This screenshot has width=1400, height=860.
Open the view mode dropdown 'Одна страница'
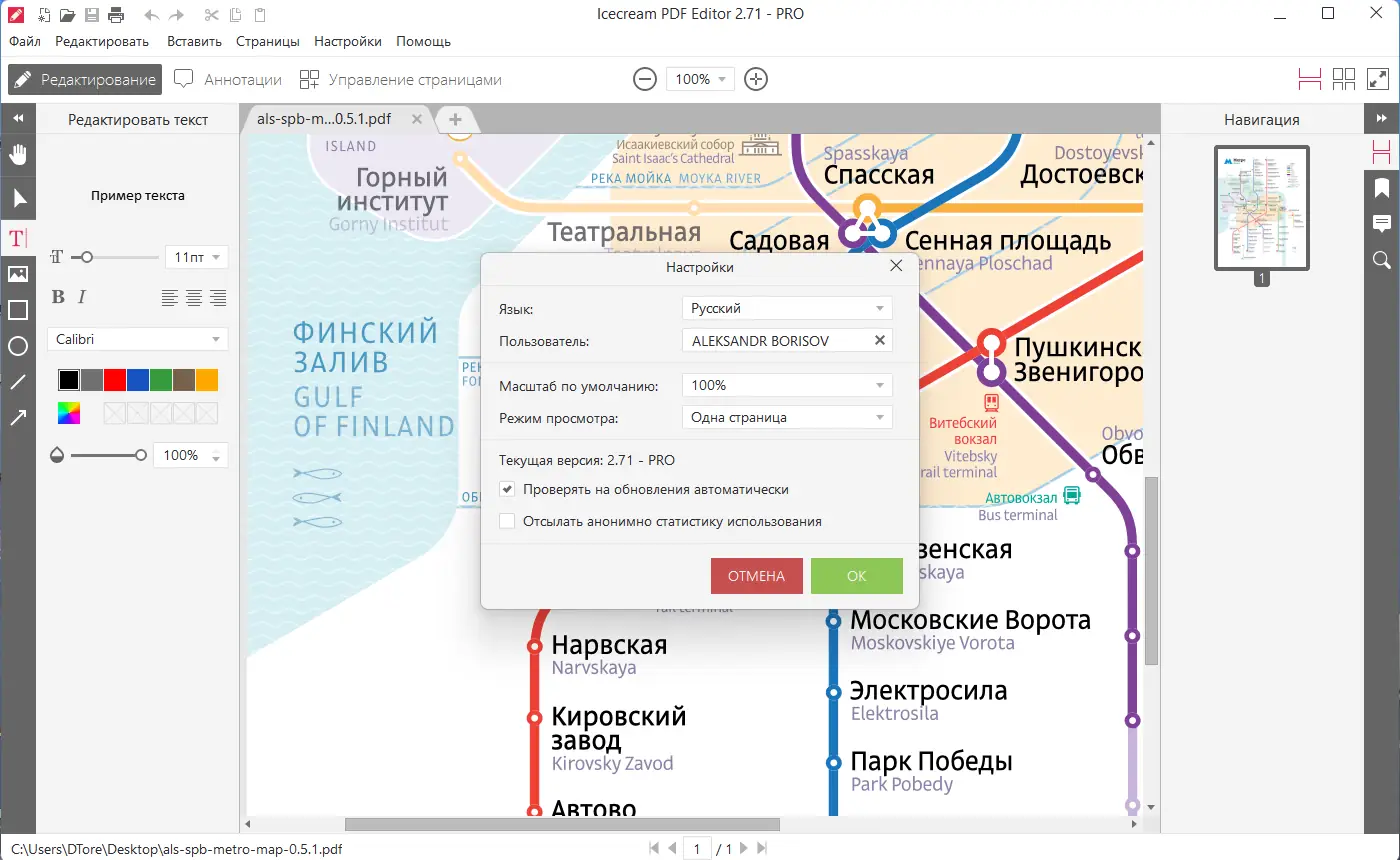click(x=786, y=416)
